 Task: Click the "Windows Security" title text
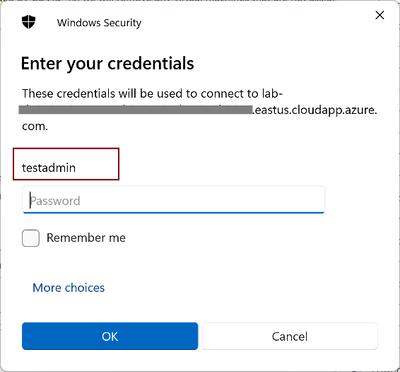[99, 23]
